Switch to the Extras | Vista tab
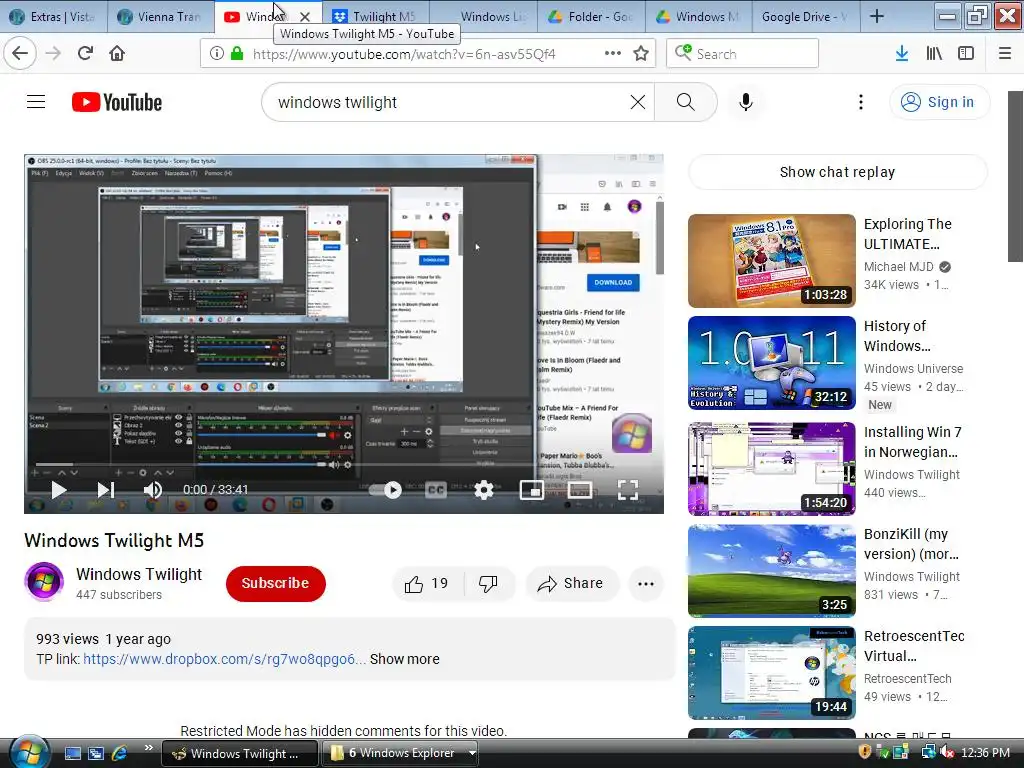This screenshot has height=768, width=1024. (x=54, y=16)
